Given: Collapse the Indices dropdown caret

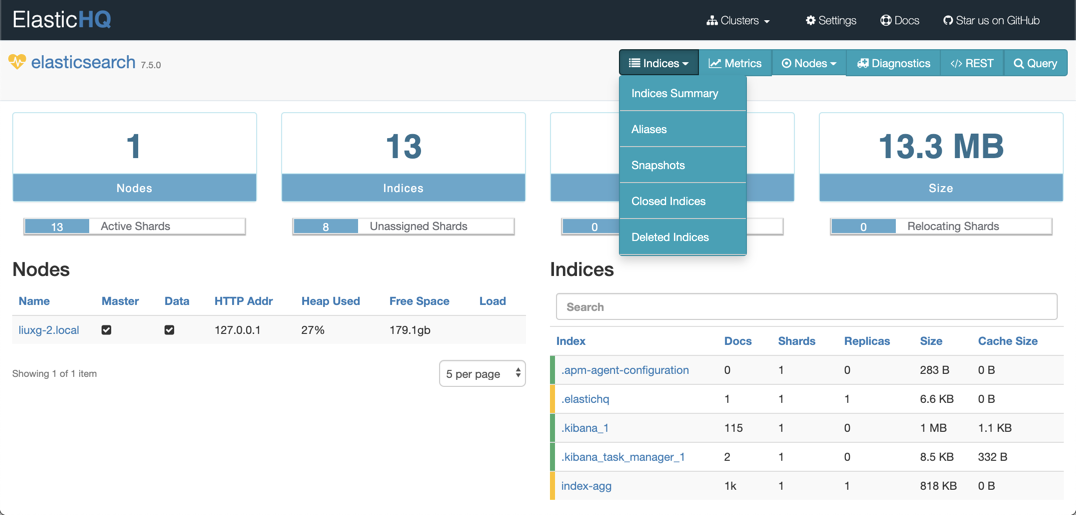Looking at the screenshot, I should pos(686,64).
